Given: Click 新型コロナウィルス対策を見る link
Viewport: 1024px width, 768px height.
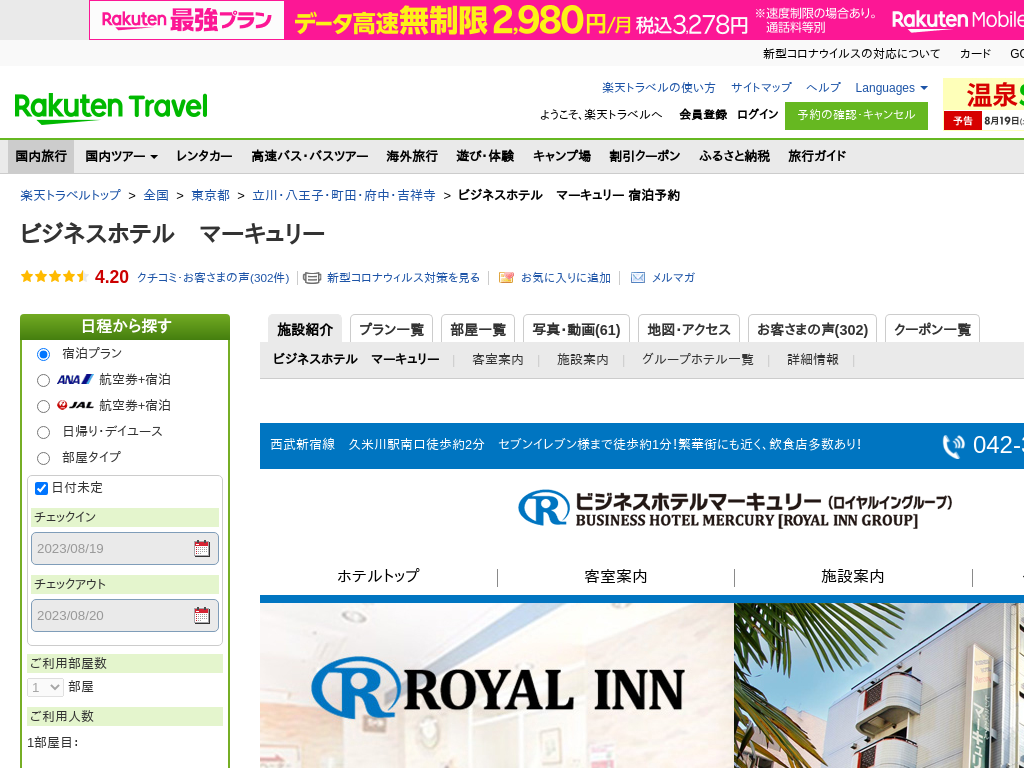Looking at the screenshot, I should click(x=403, y=278).
